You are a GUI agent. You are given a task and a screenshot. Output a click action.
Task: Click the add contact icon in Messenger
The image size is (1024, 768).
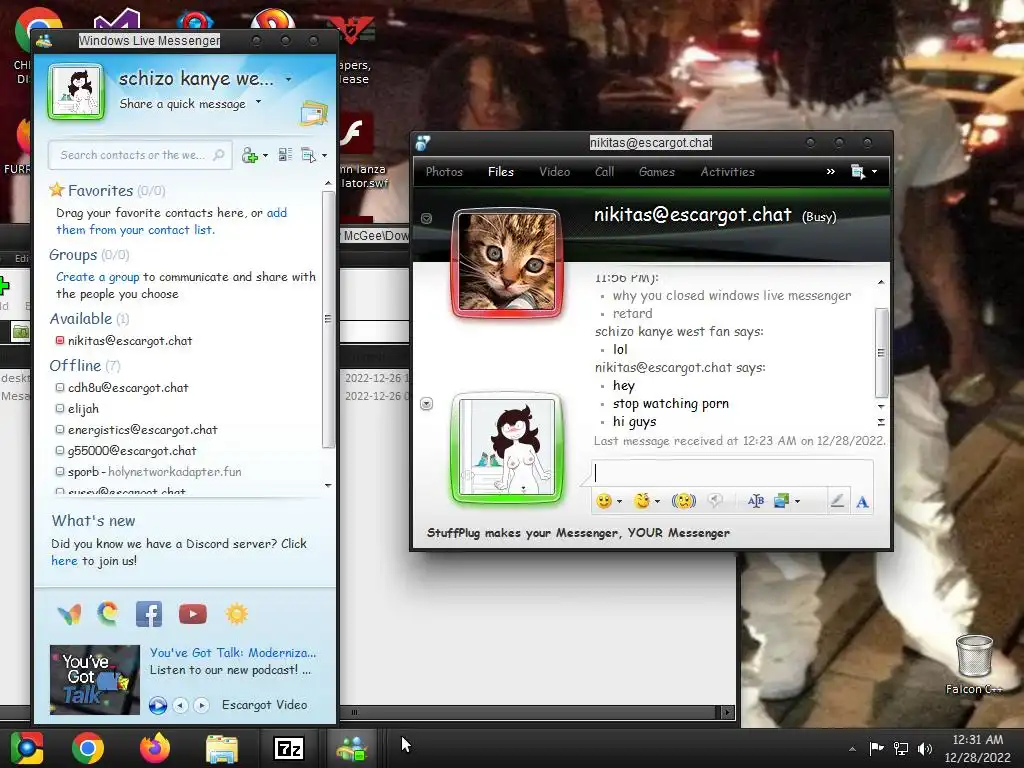249,155
